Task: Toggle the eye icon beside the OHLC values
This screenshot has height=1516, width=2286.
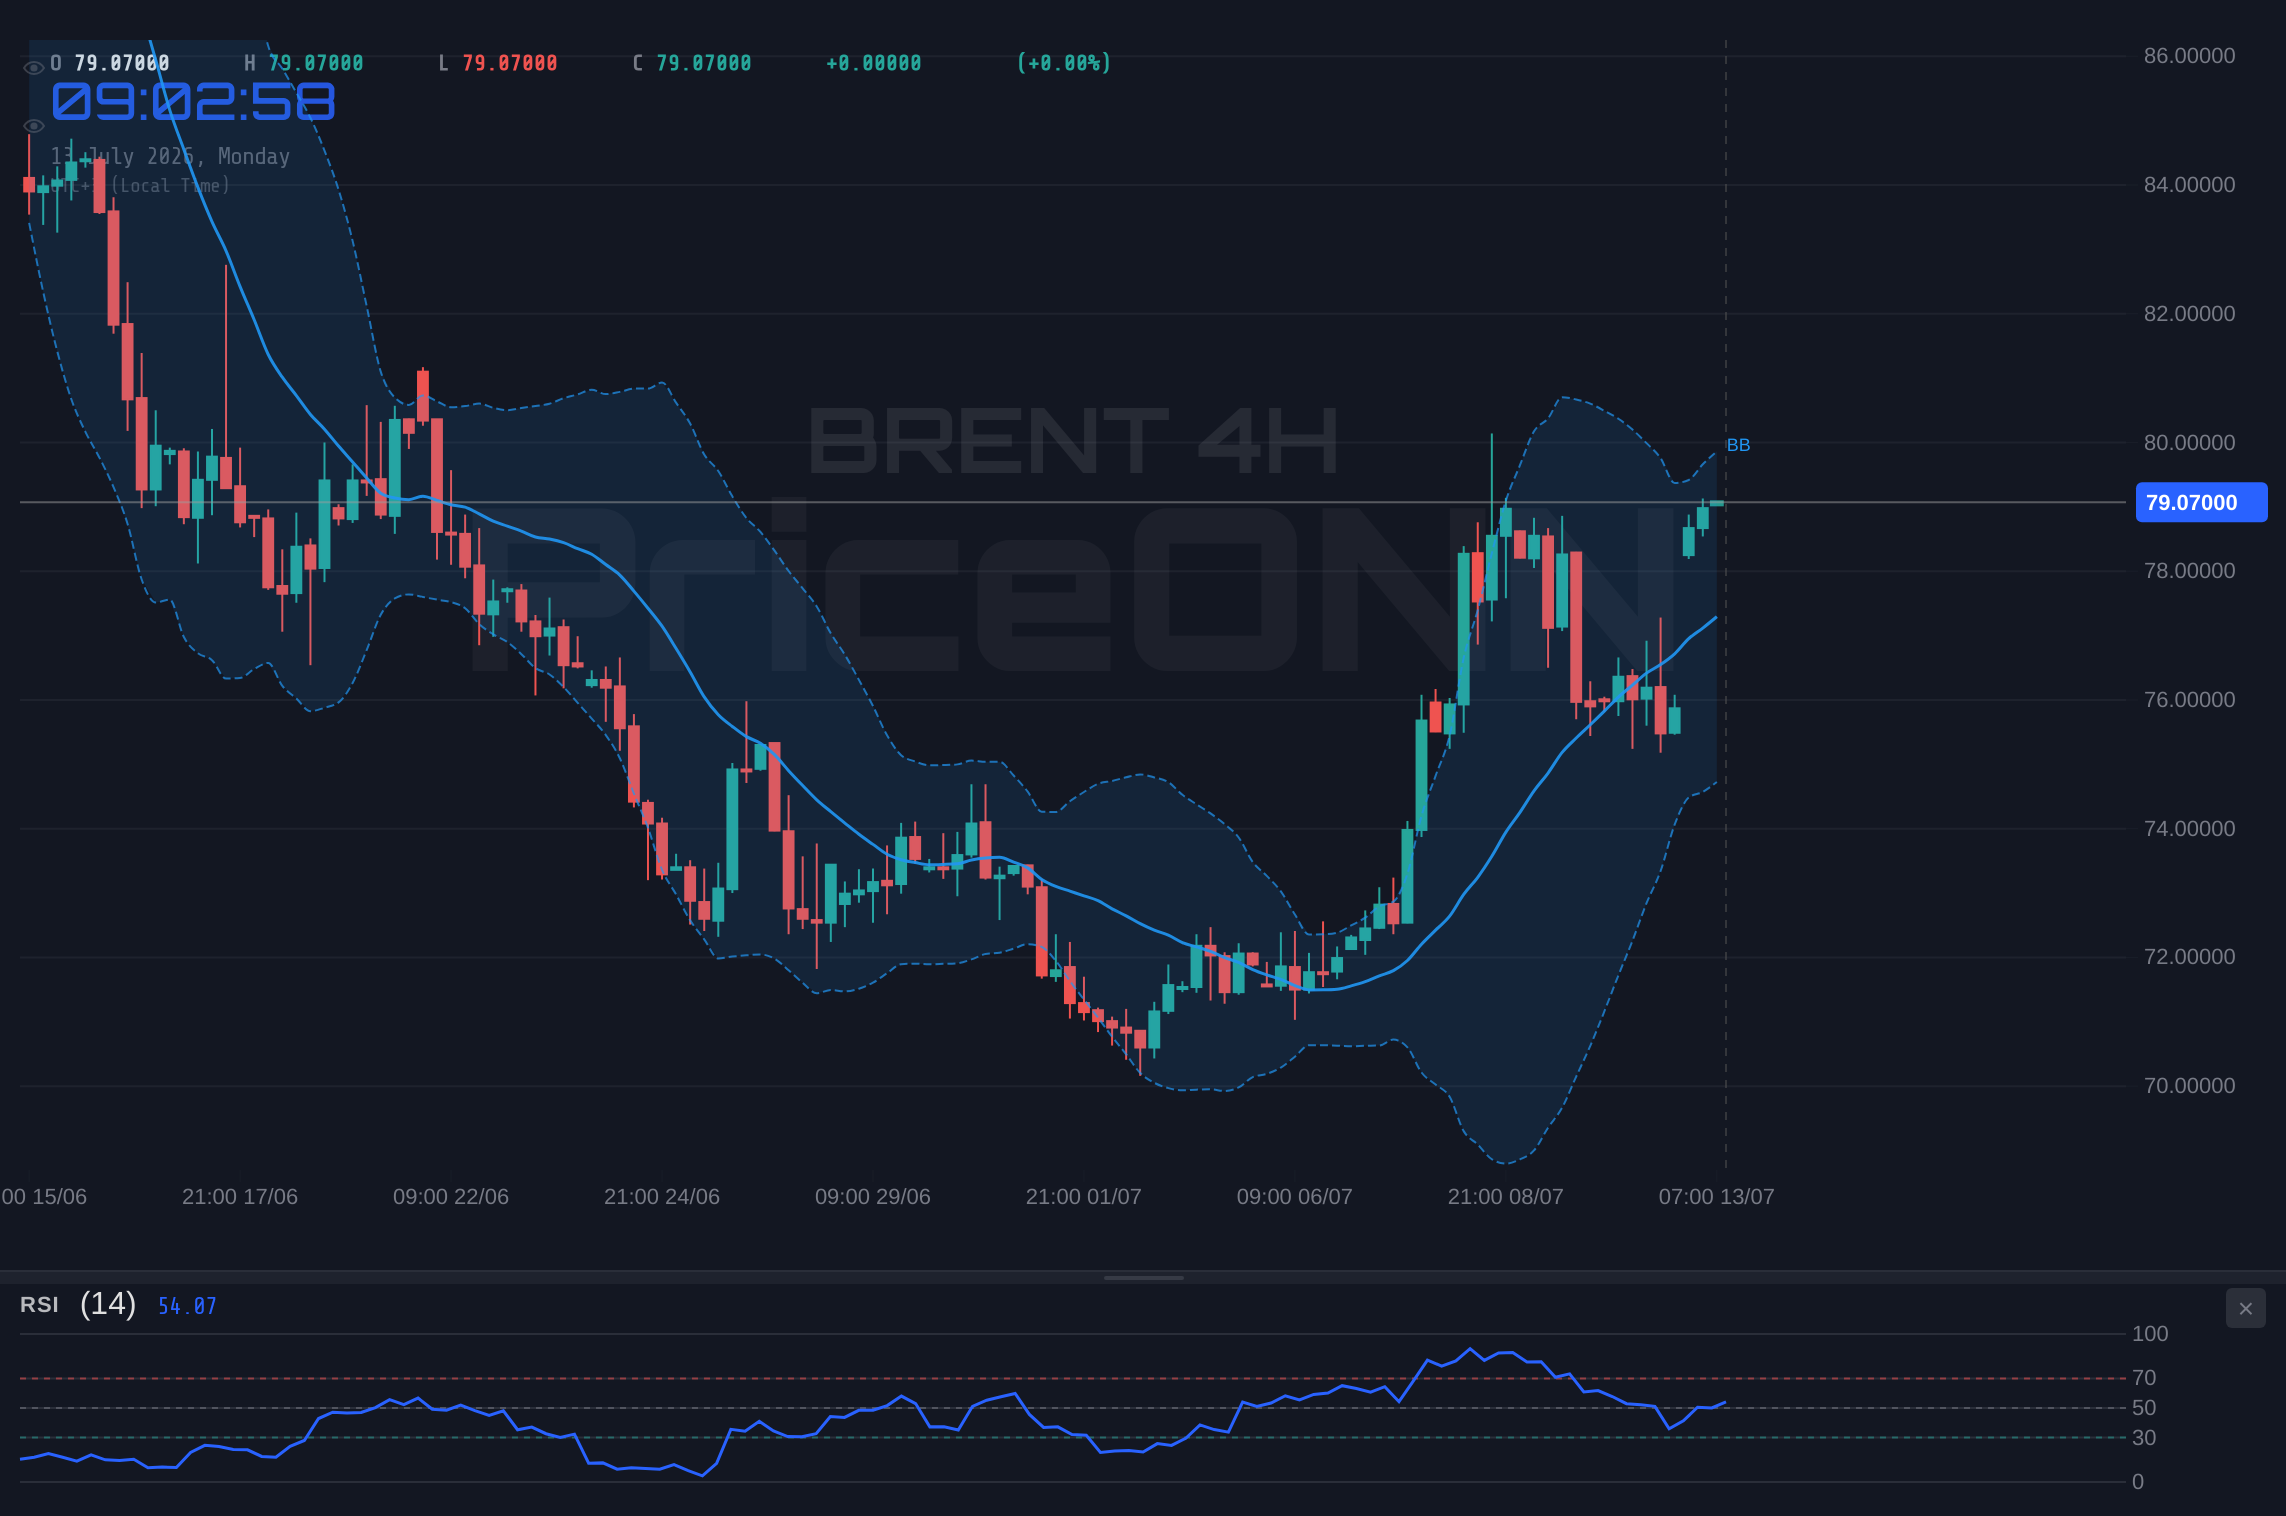Action: pyautogui.click(x=33, y=68)
